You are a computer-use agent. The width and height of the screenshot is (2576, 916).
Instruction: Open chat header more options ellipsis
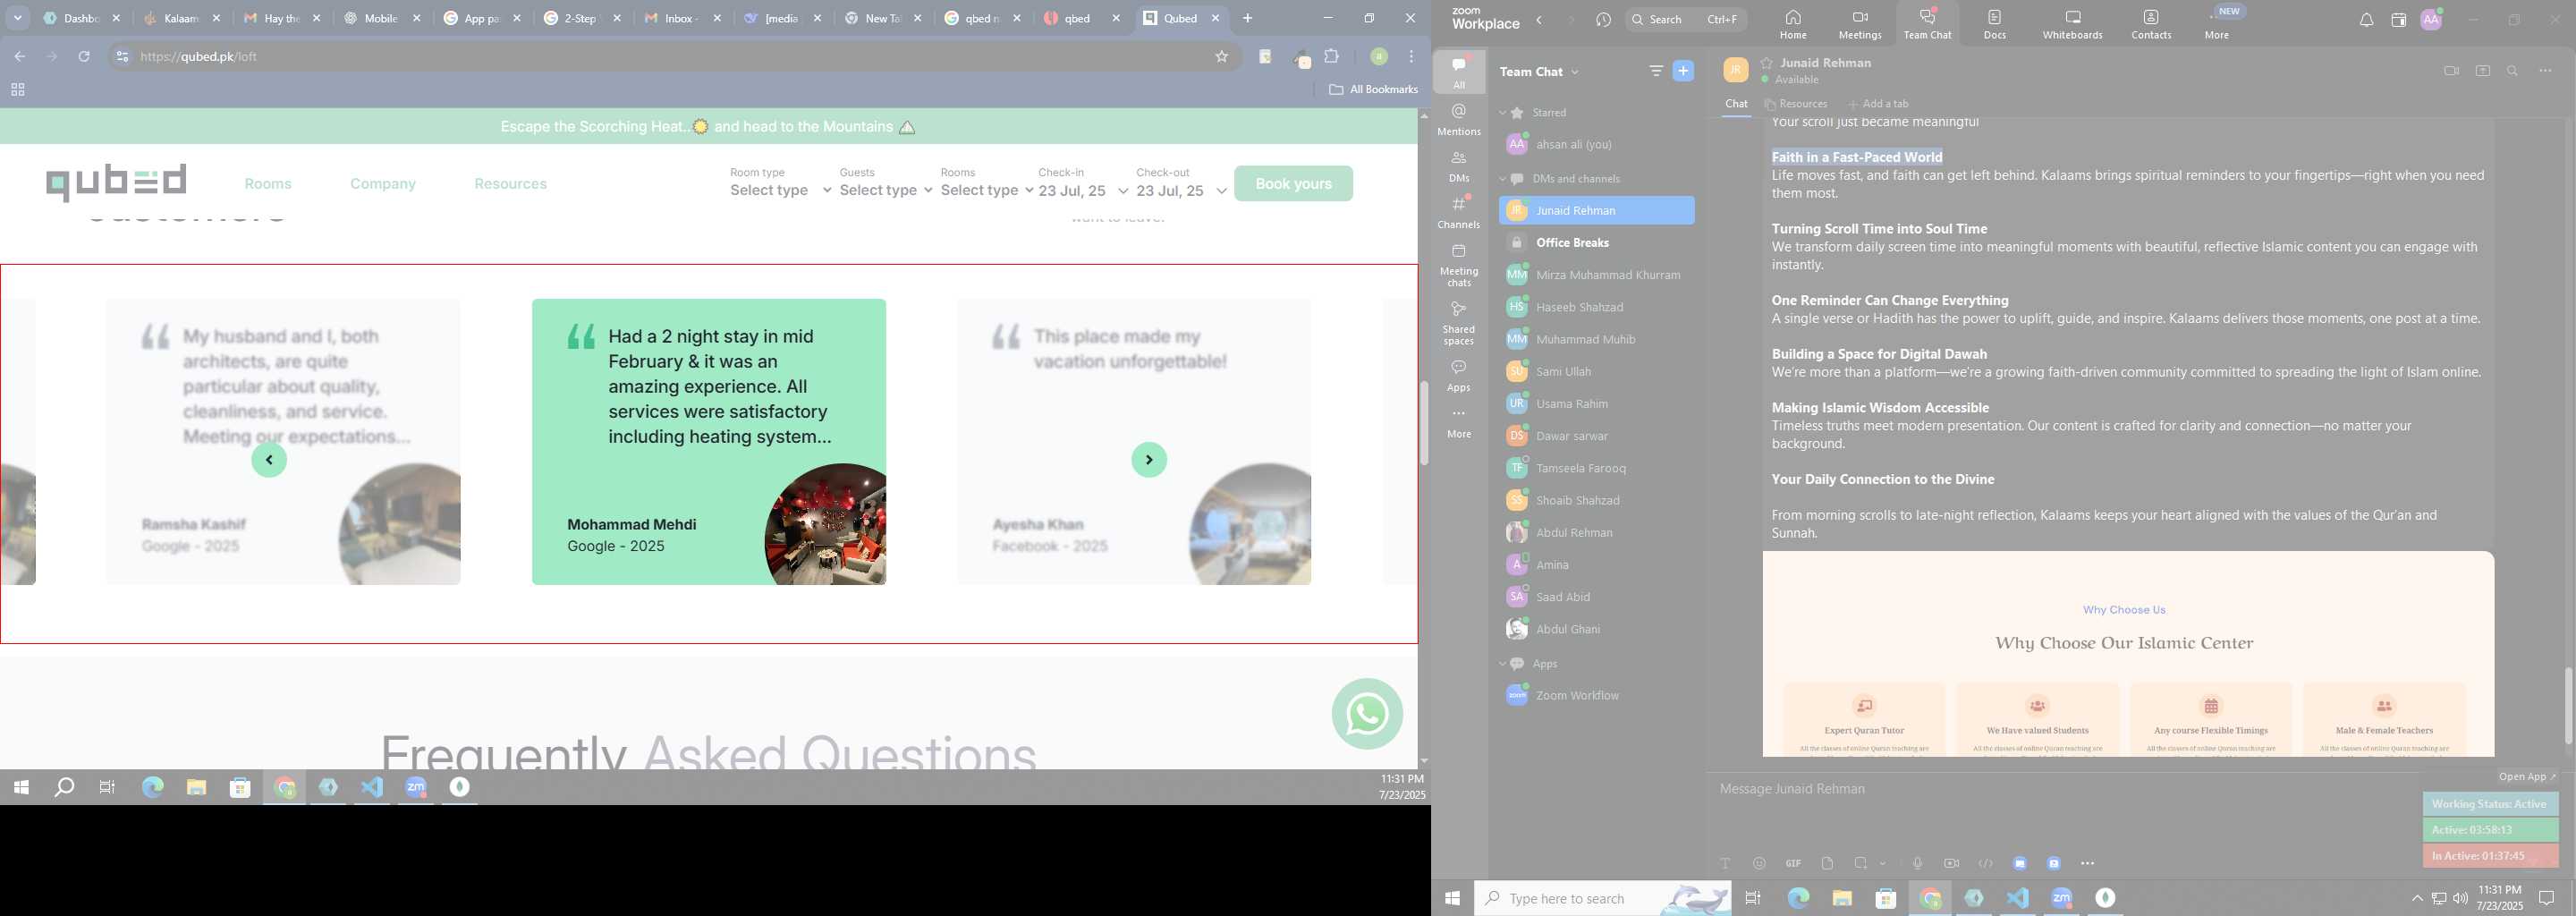point(2545,71)
